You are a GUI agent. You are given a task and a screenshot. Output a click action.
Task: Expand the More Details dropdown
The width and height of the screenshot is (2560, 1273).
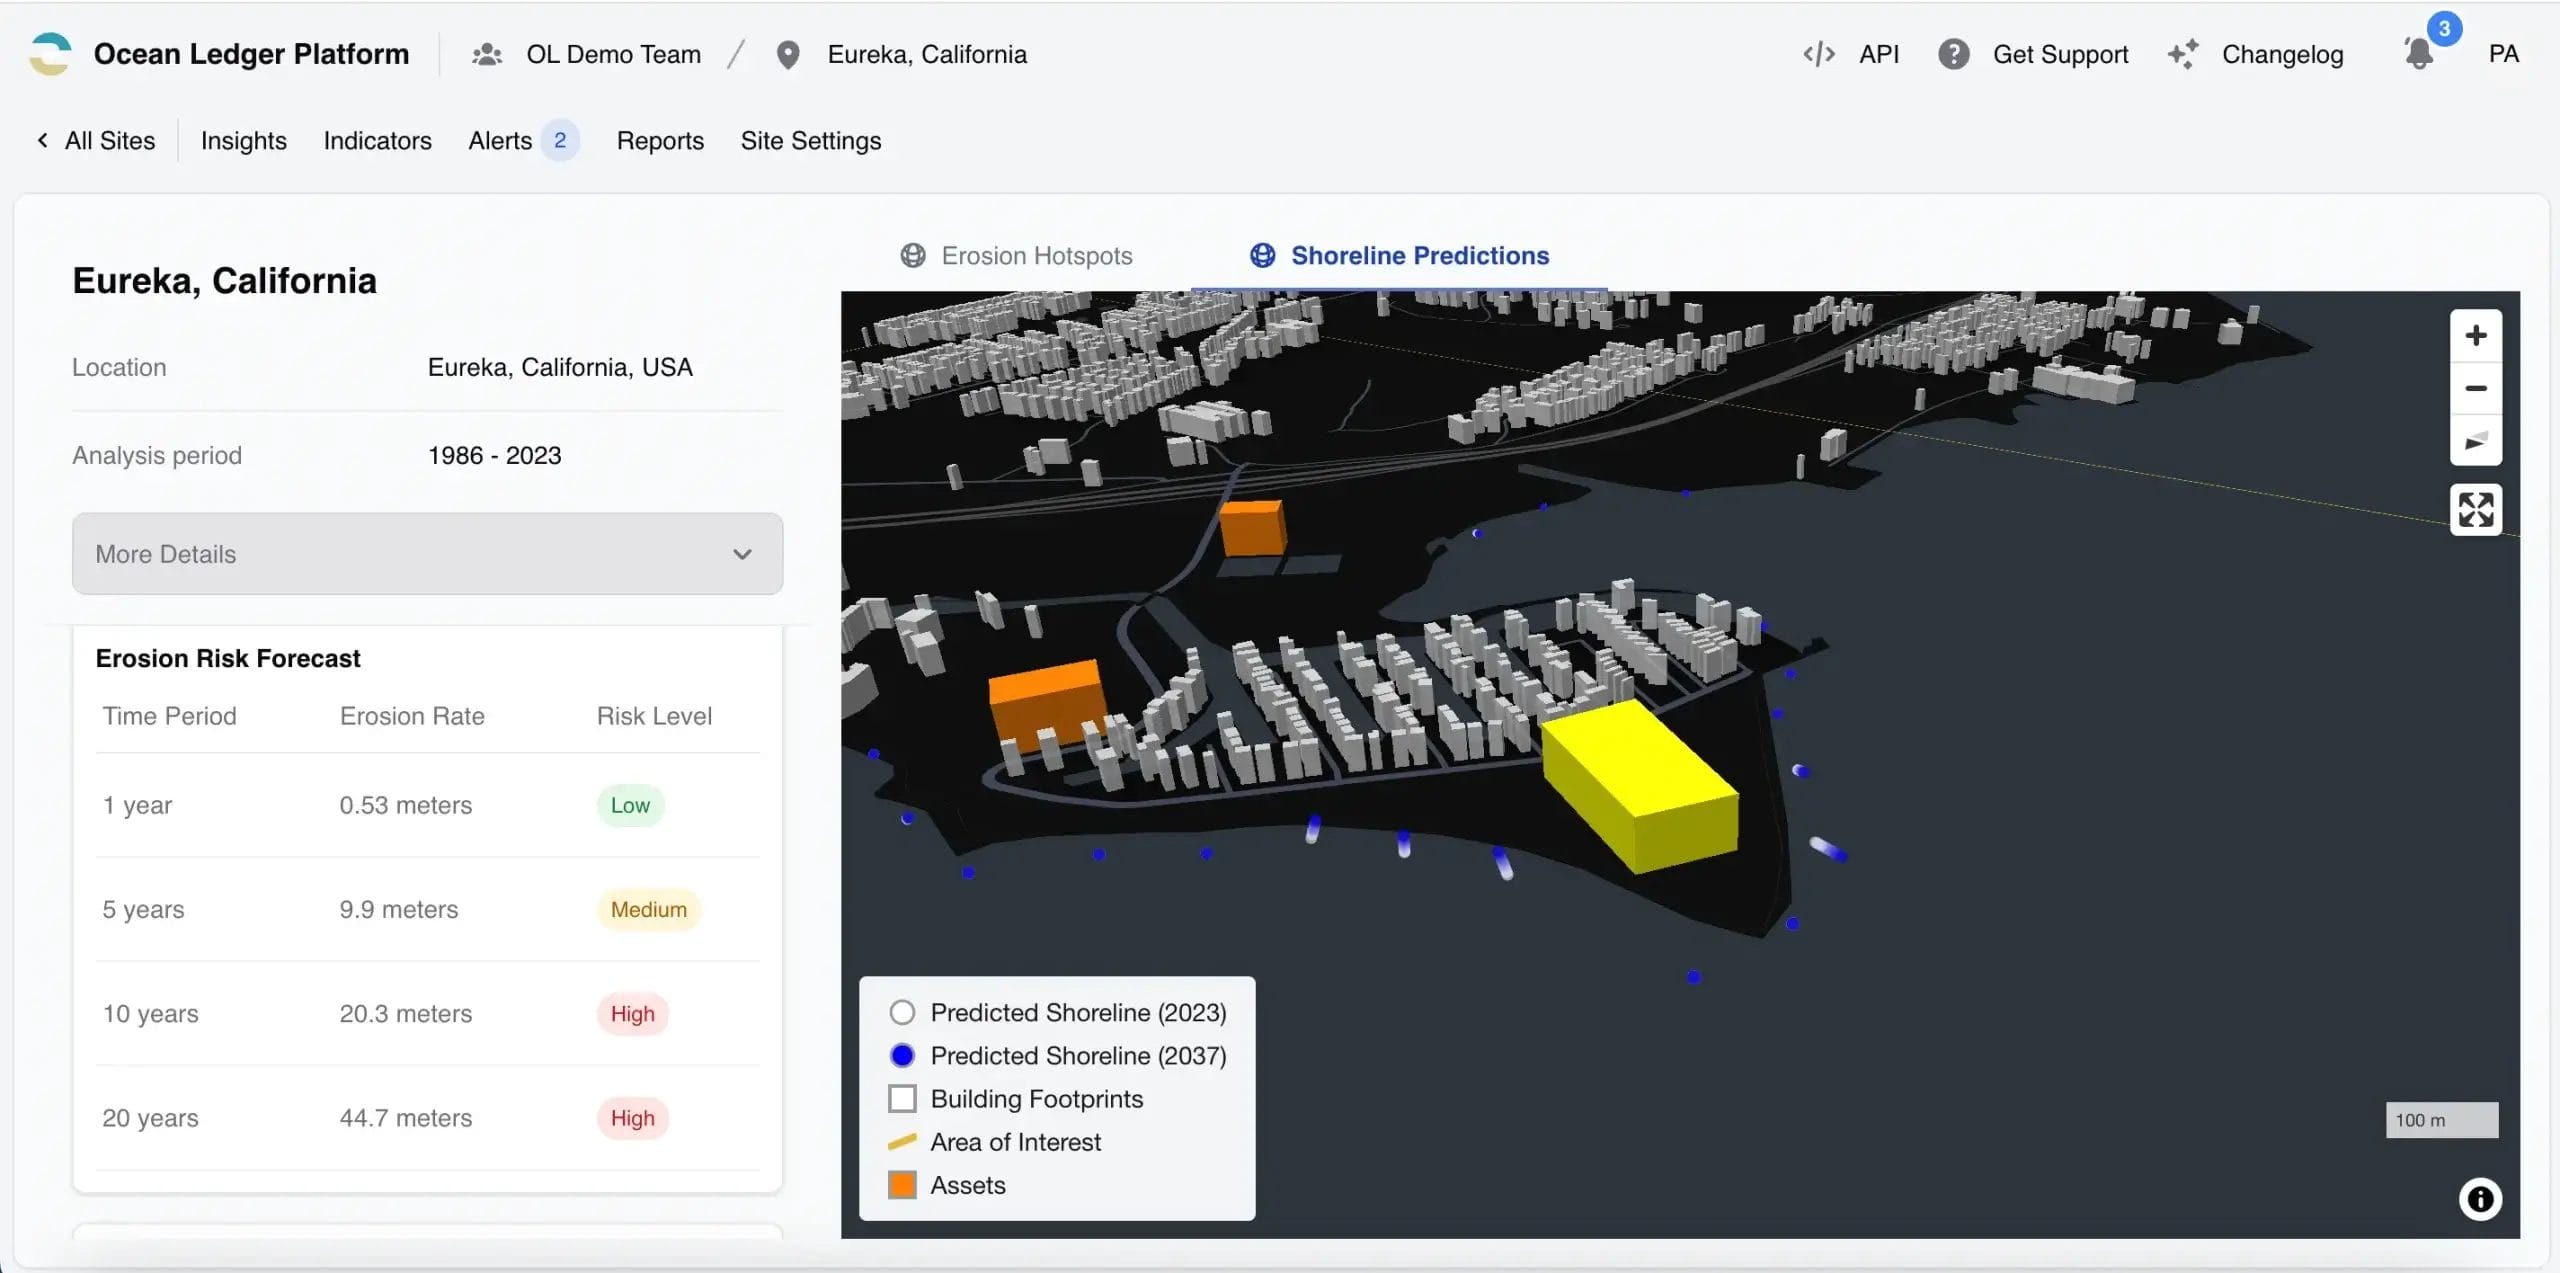[x=427, y=554]
